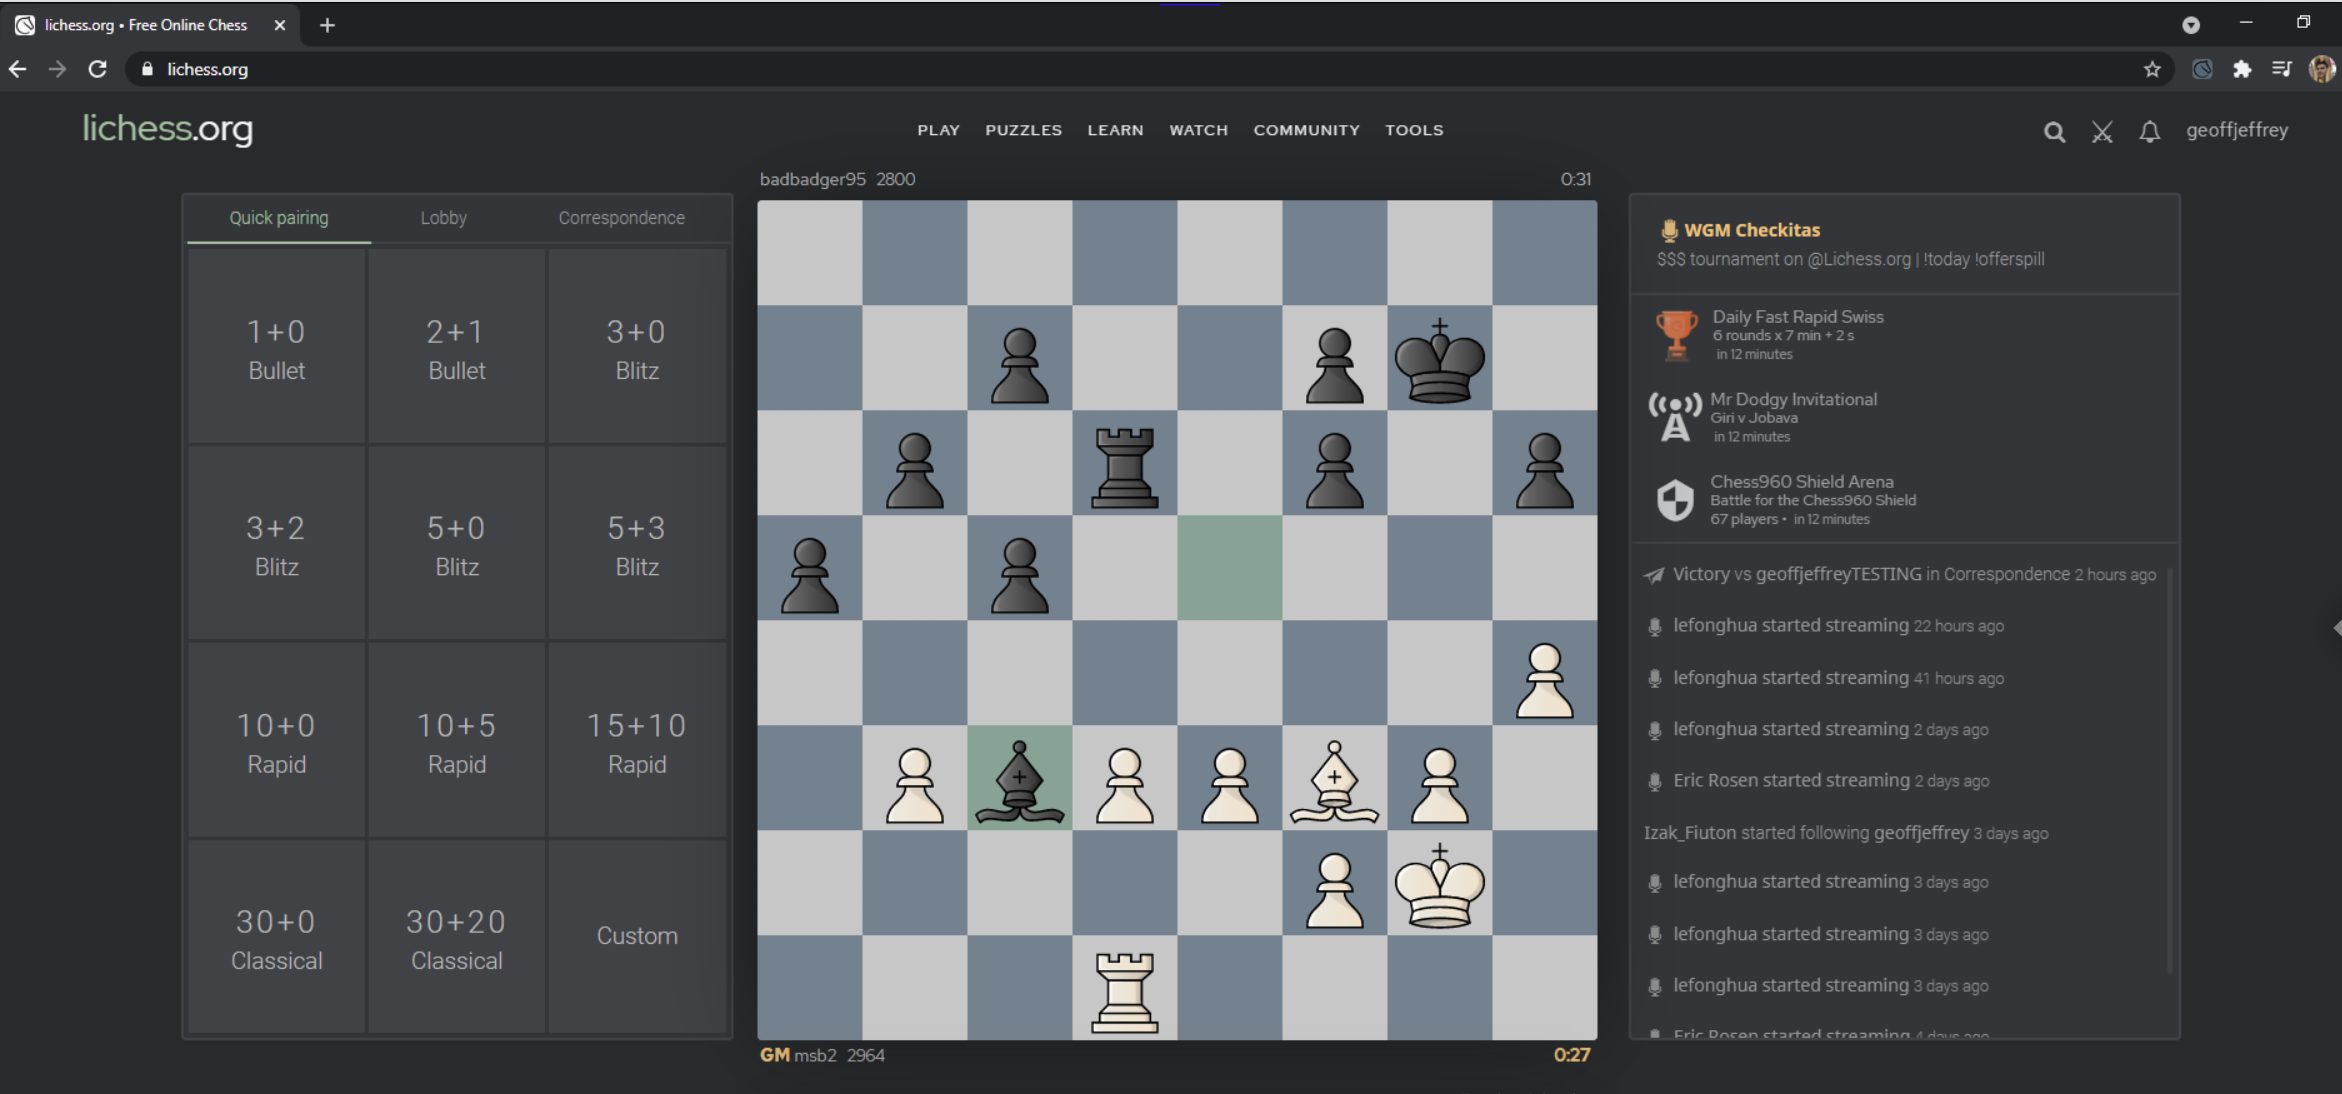
Task: Close the lichess.org browser tab
Action: click(280, 25)
